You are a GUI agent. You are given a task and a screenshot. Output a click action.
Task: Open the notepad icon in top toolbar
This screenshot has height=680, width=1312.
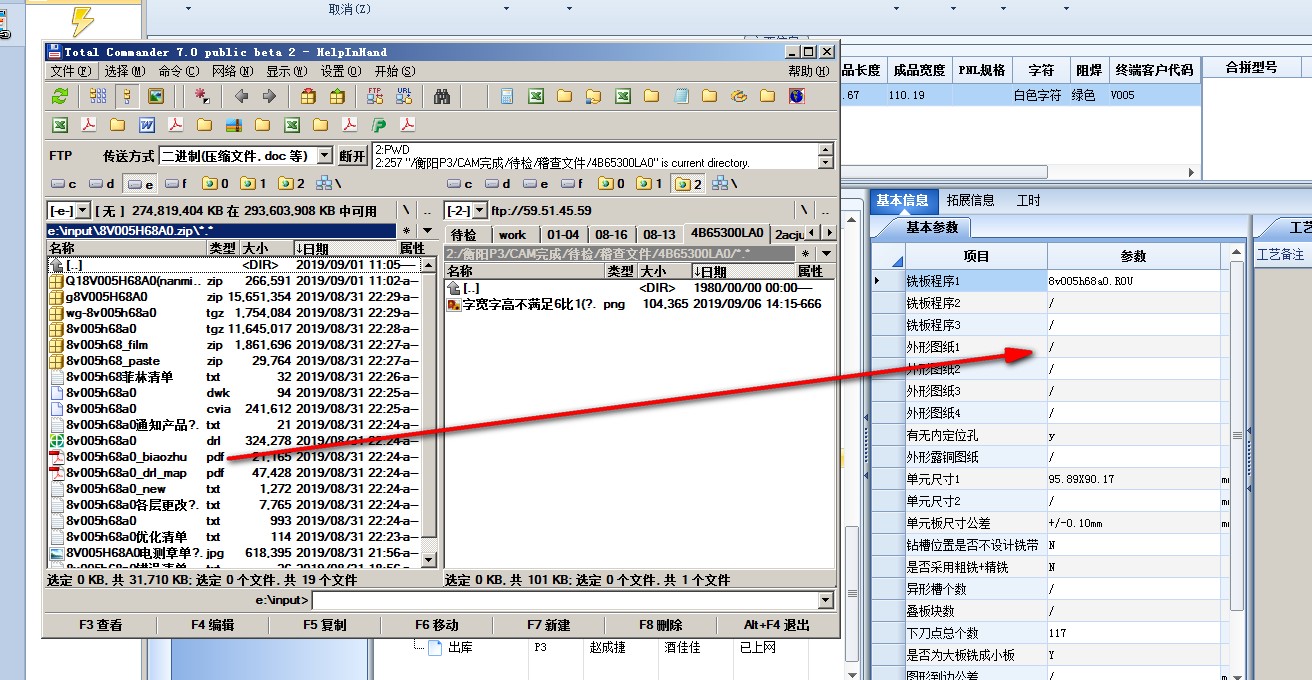tap(681, 96)
